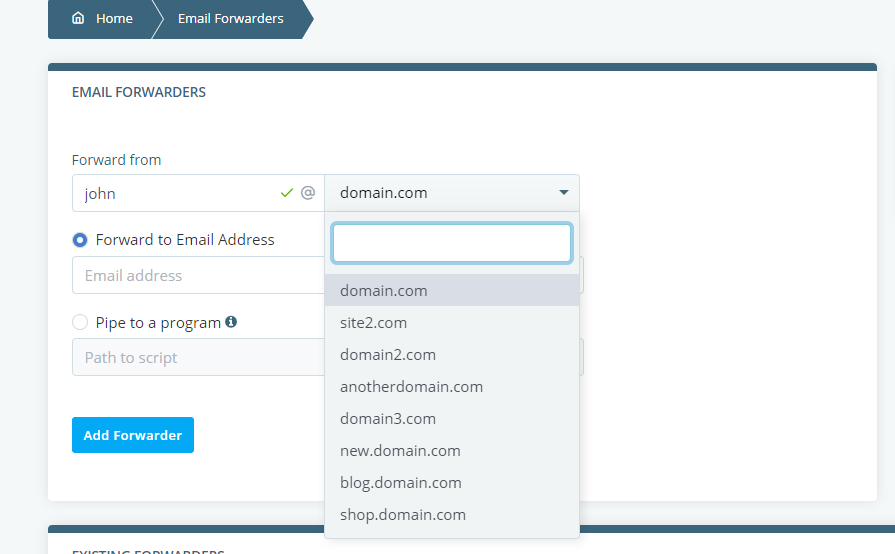The height and width of the screenshot is (554, 895).
Task: Focus the domain search box in dropdown
Action: point(452,243)
